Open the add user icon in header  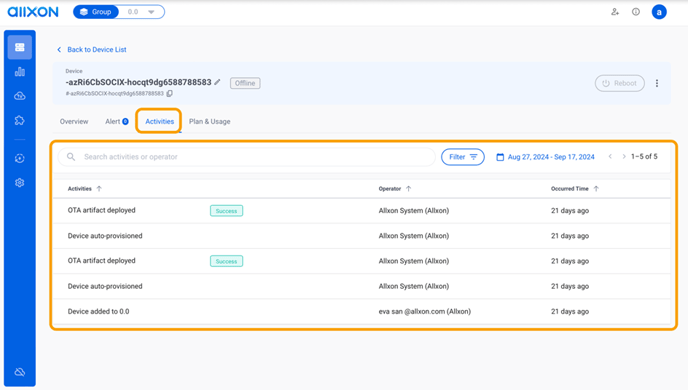[x=615, y=12]
